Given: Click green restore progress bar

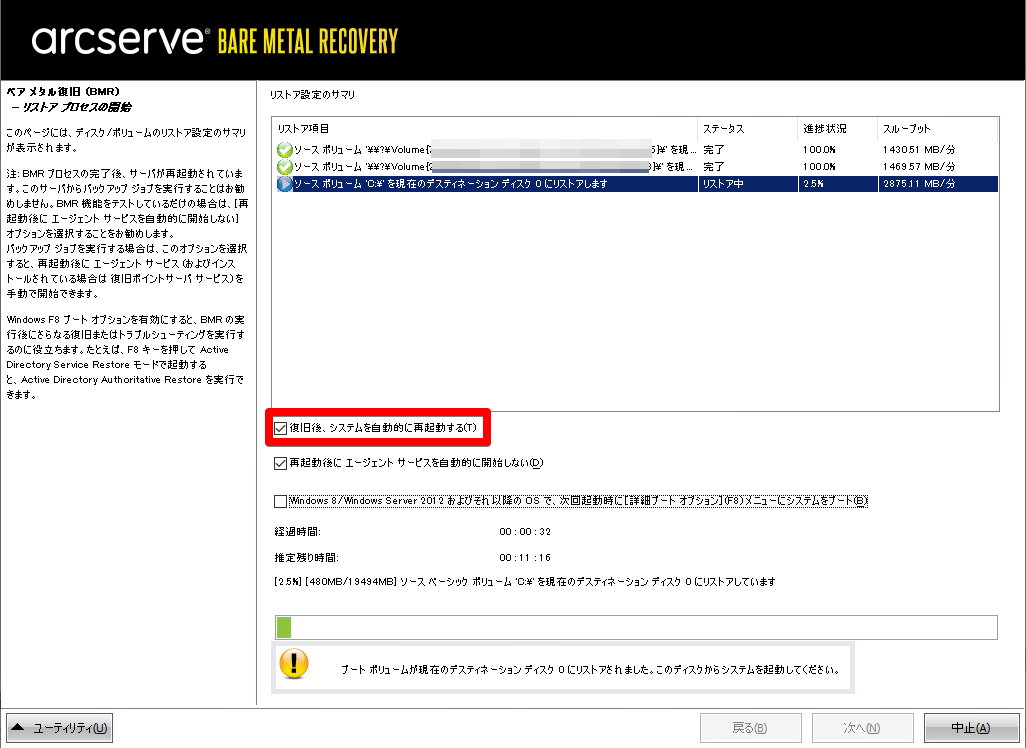Looking at the screenshot, I should click(636, 627).
